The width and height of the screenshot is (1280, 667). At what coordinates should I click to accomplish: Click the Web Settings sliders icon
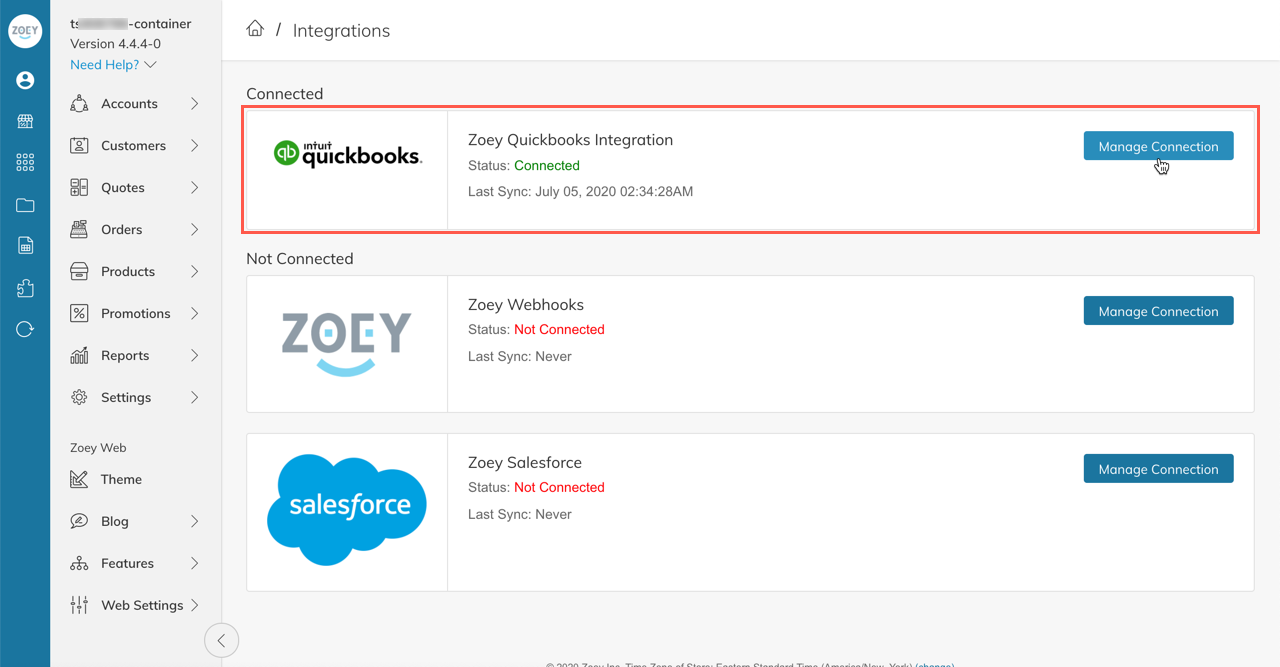click(79, 605)
